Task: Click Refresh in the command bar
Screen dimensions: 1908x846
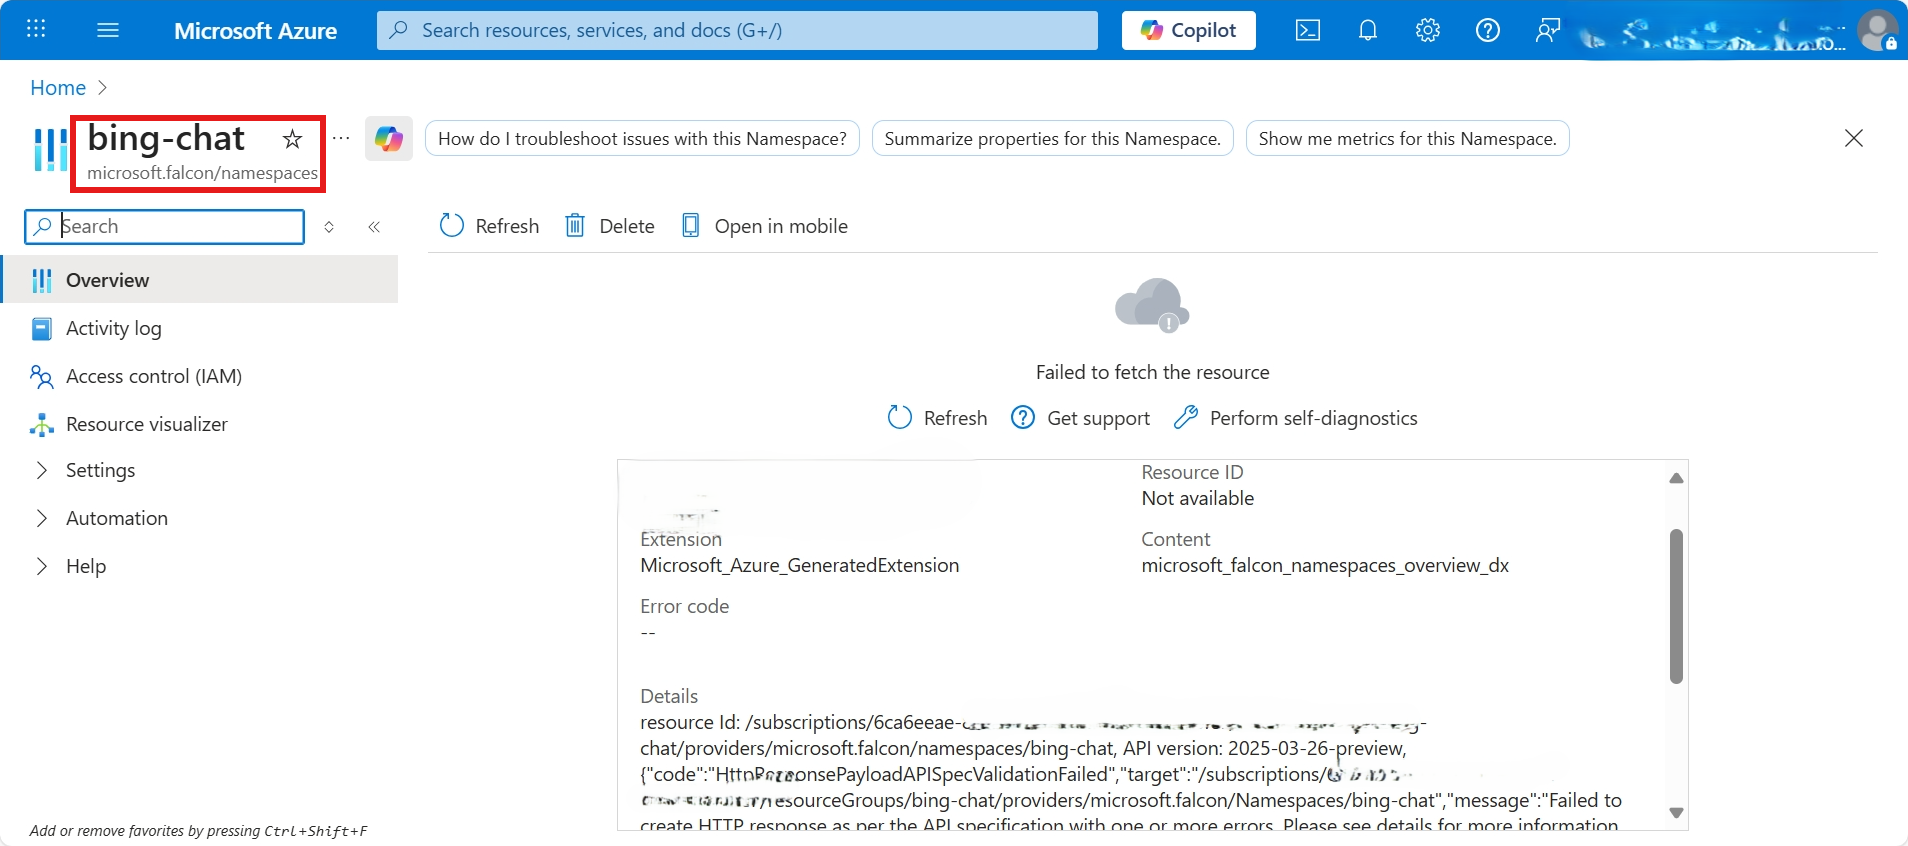Action: click(x=490, y=226)
